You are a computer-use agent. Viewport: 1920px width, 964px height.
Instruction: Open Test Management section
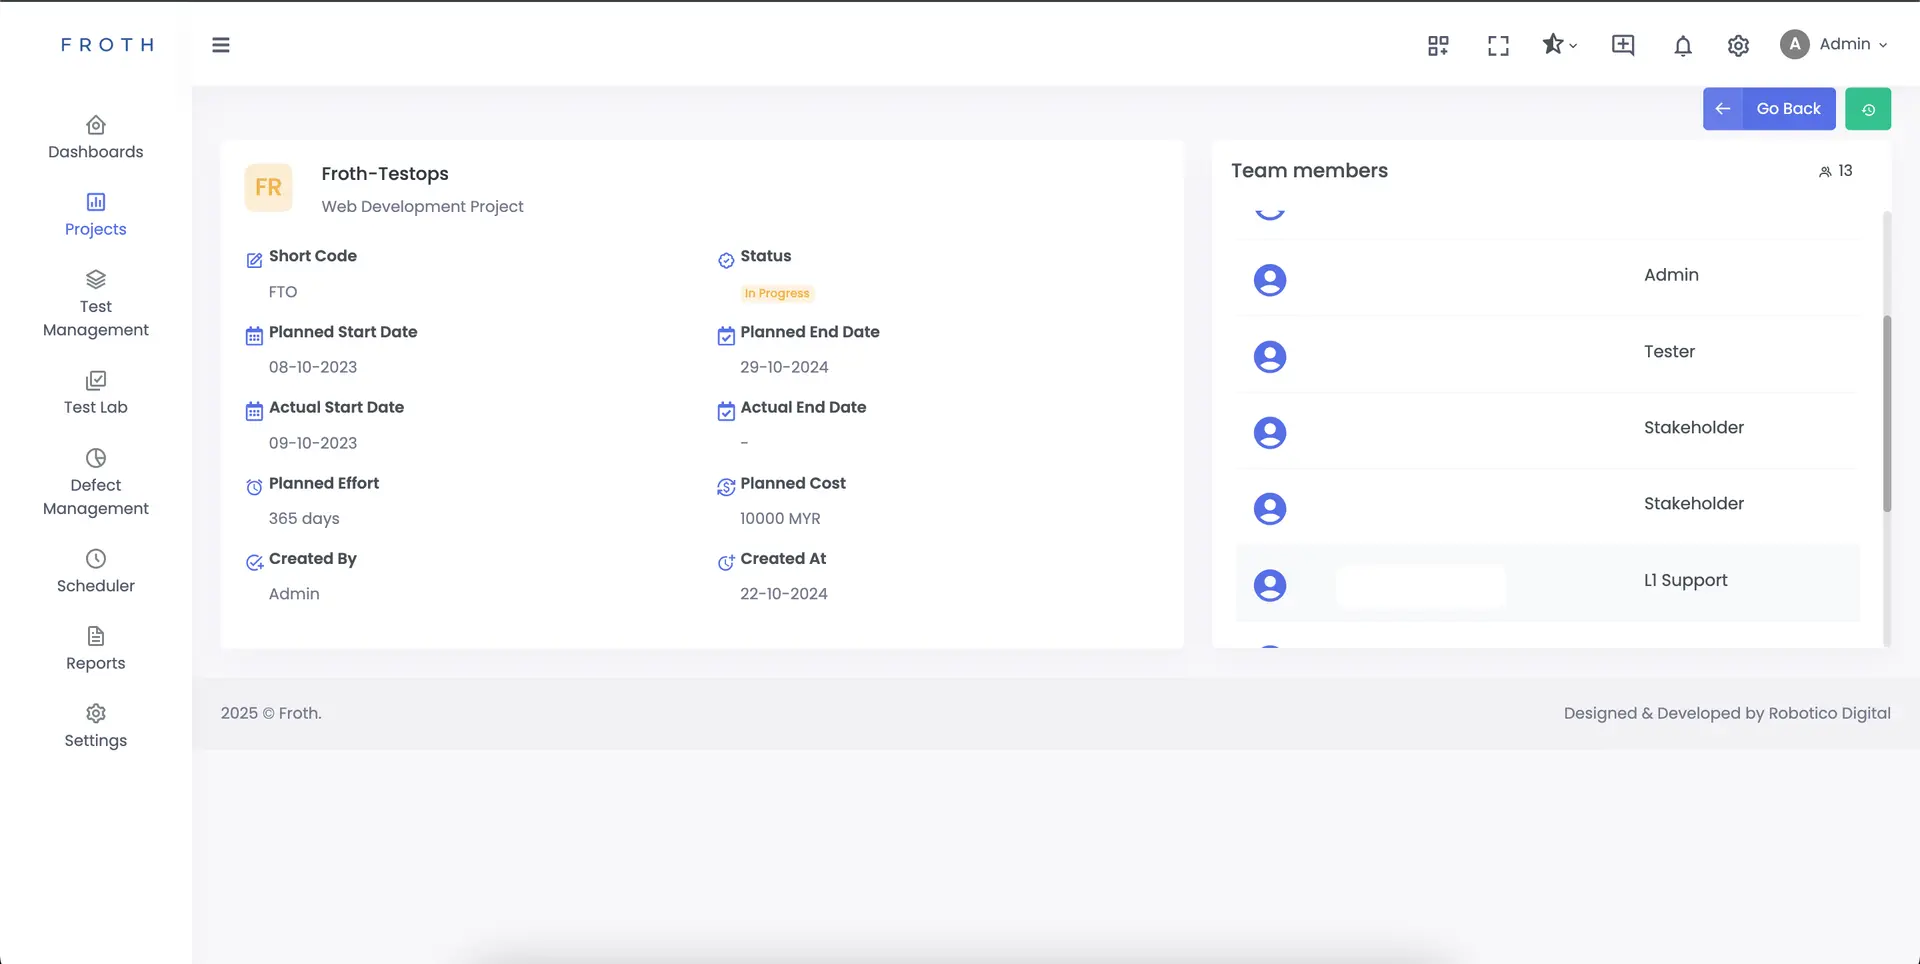point(96,304)
